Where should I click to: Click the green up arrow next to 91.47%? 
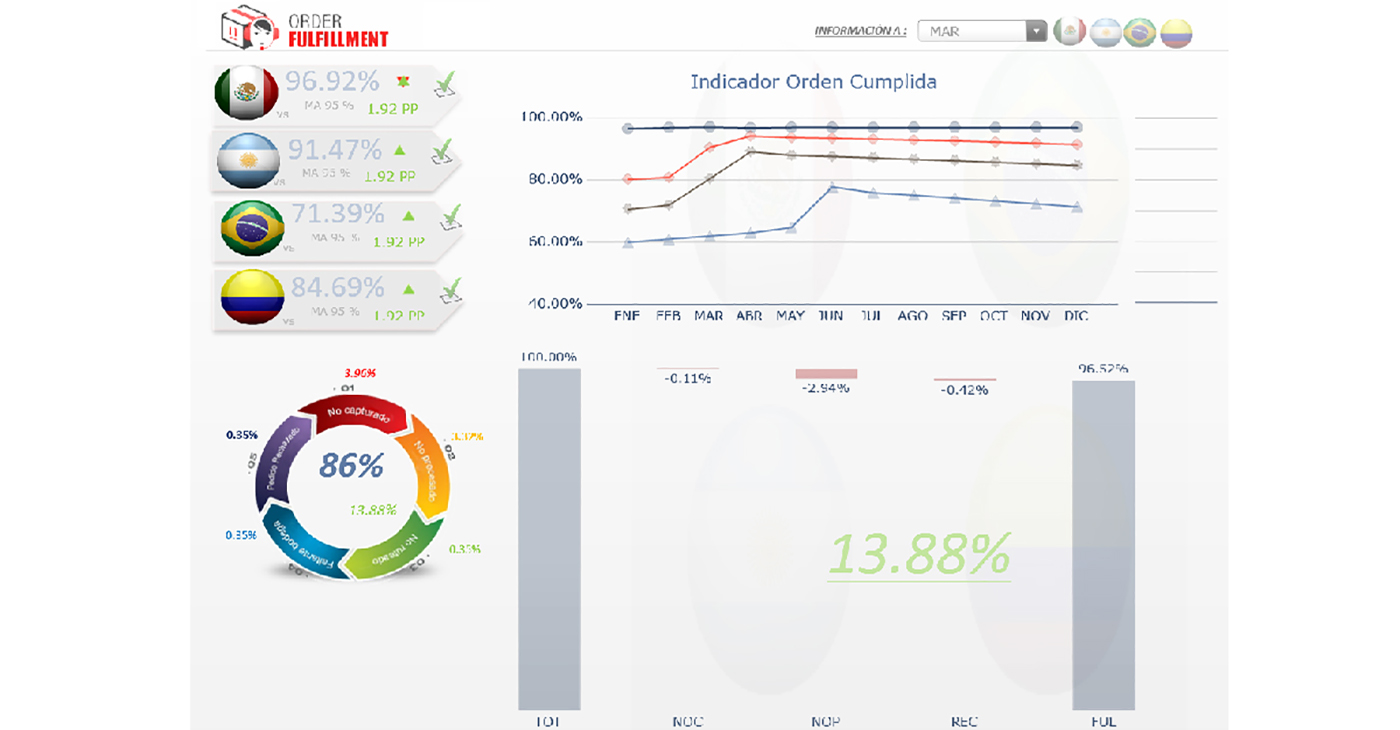pyautogui.click(x=400, y=150)
